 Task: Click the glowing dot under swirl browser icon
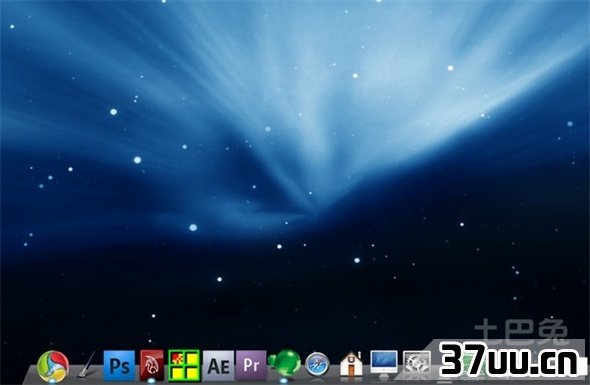[52, 381]
